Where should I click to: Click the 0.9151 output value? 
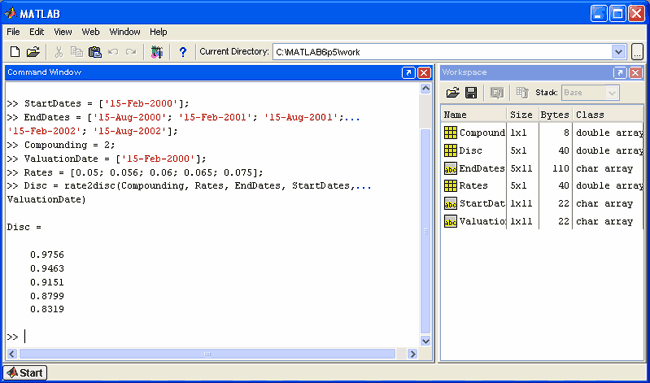pos(47,282)
